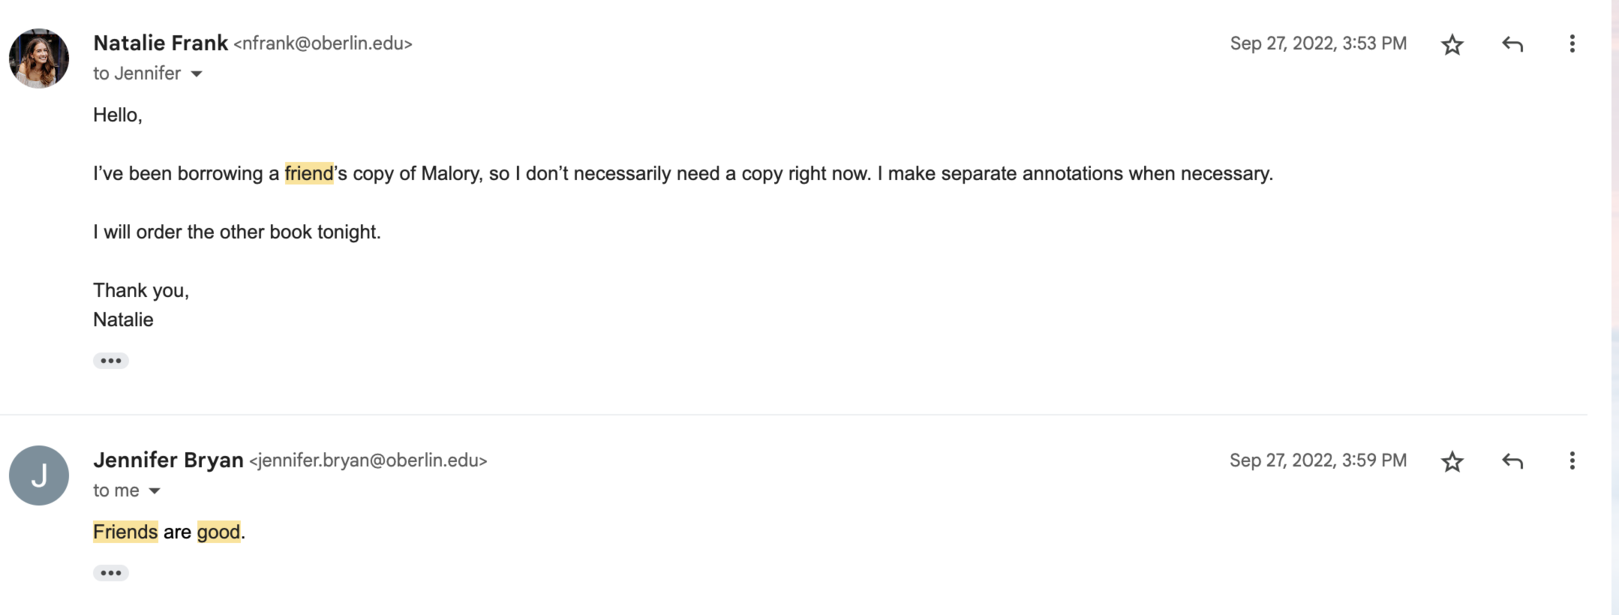Click the 3:53 PM message timestamp
The height and width of the screenshot is (615, 1619).
(x=1318, y=43)
